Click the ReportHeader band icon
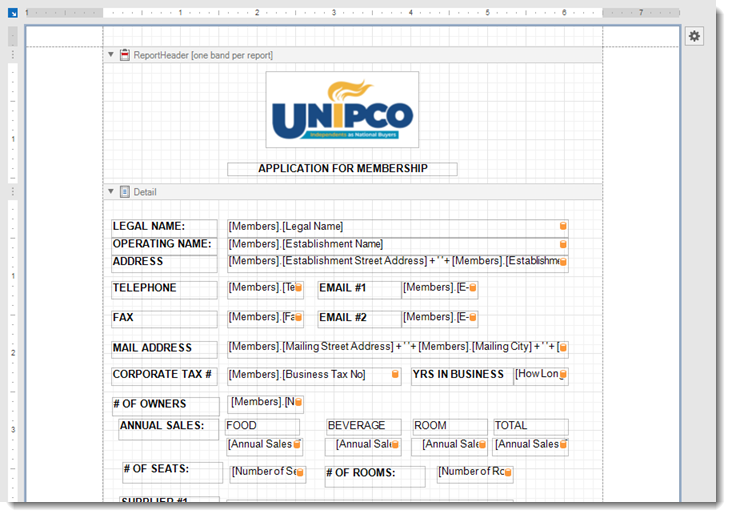The height and width of the screenshot is (517, 731). (125, 55)
